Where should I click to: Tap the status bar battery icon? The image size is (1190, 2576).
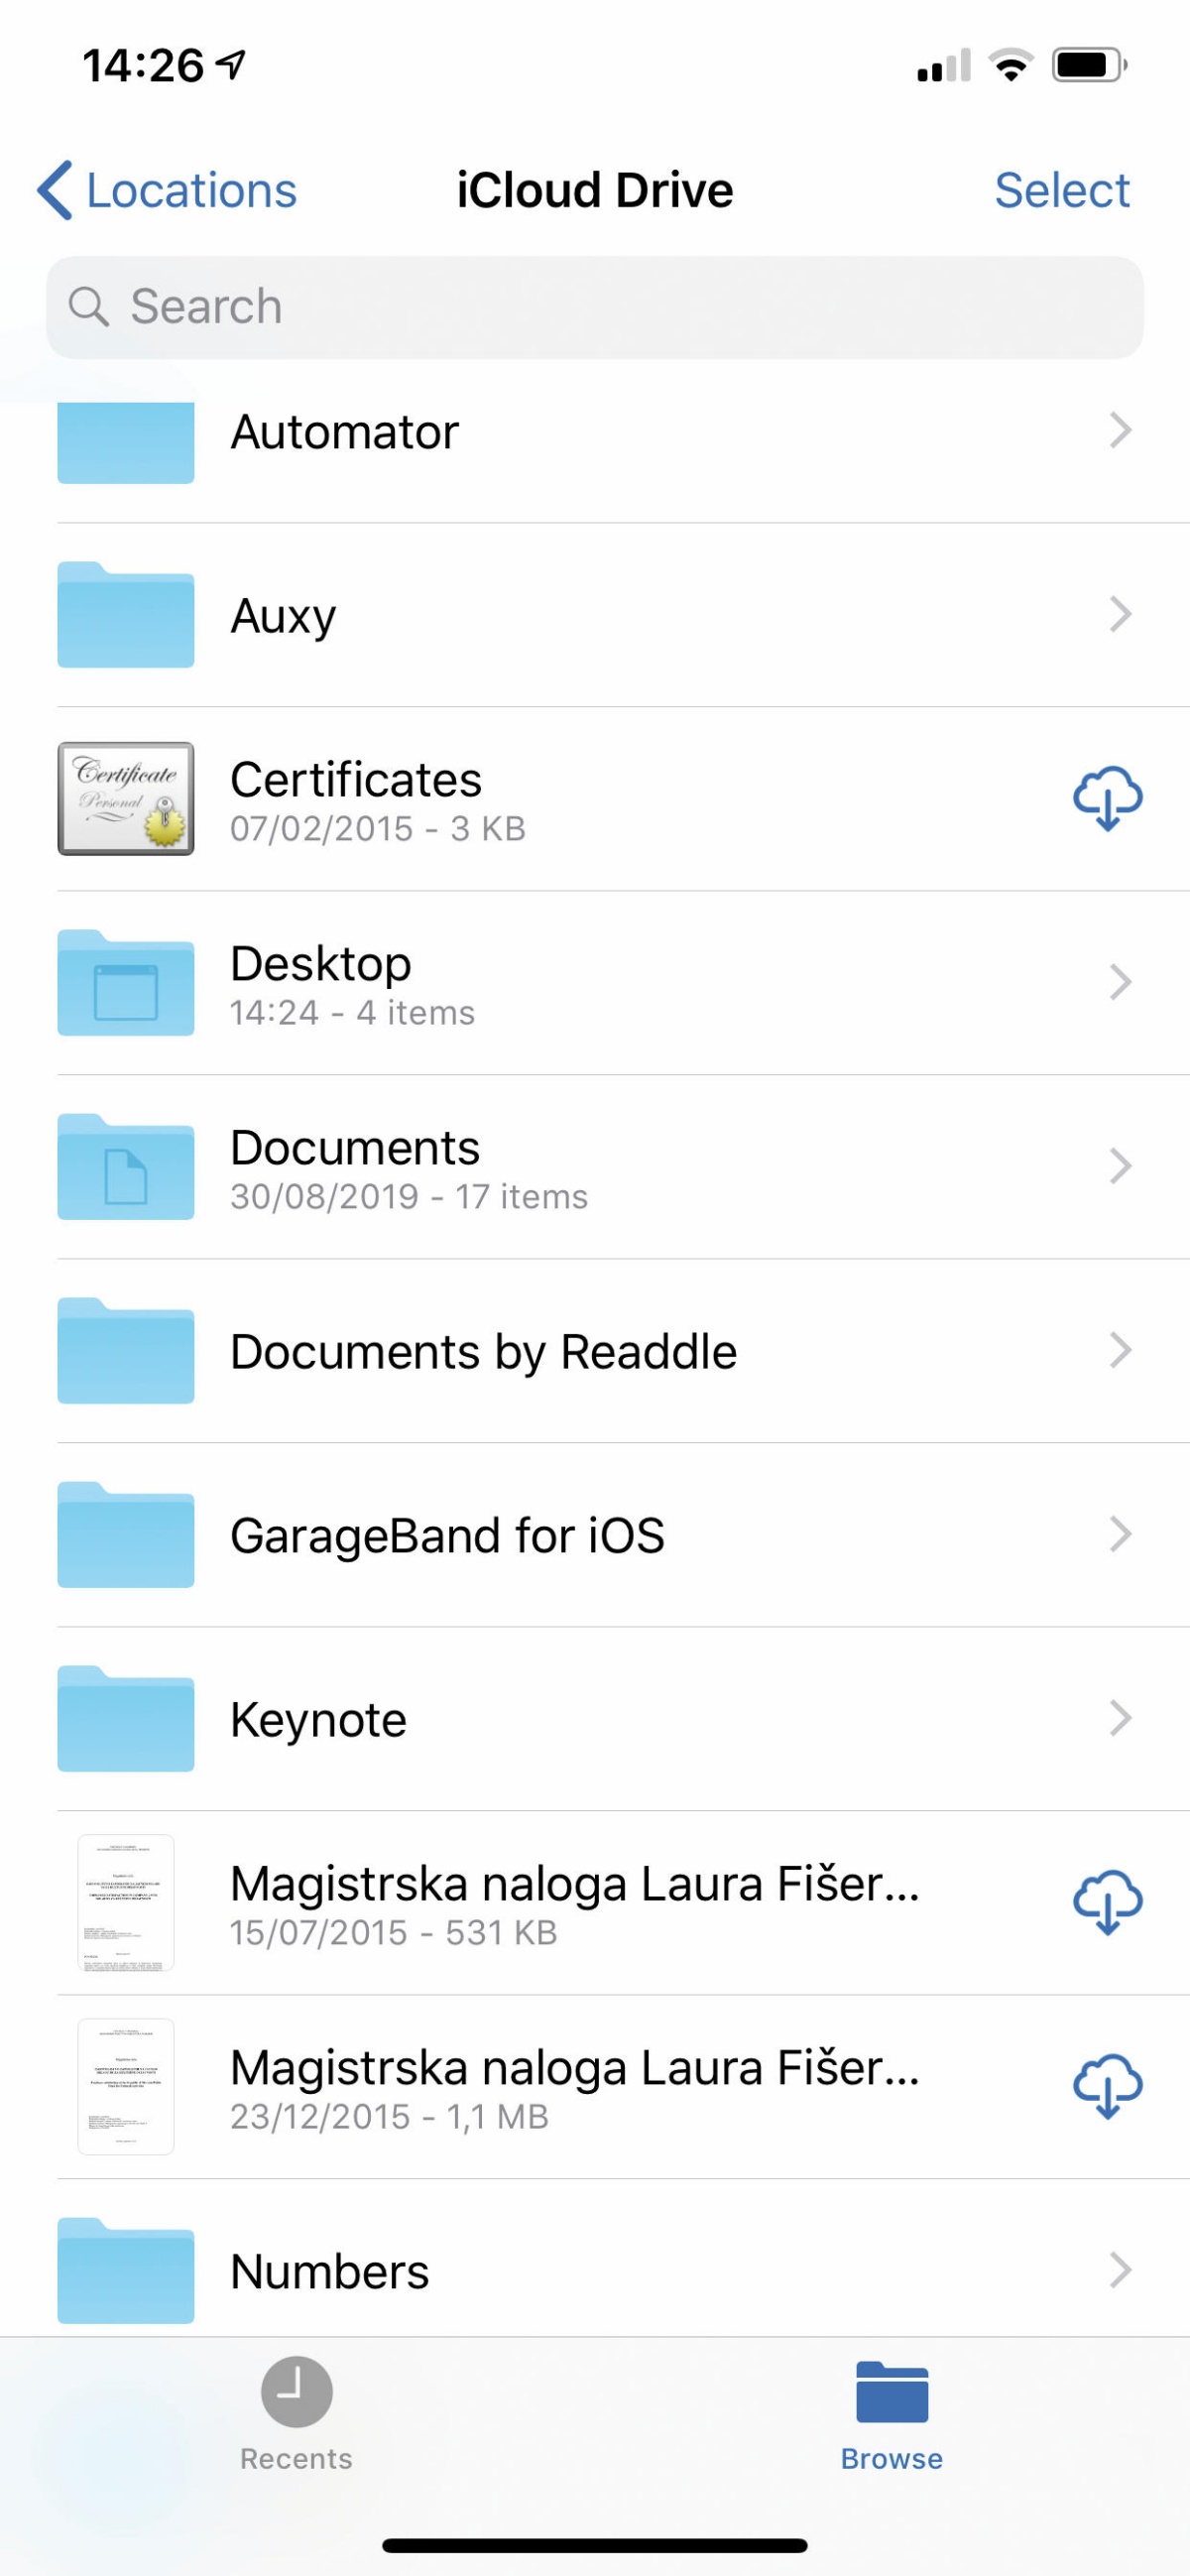click(1090, 66)
